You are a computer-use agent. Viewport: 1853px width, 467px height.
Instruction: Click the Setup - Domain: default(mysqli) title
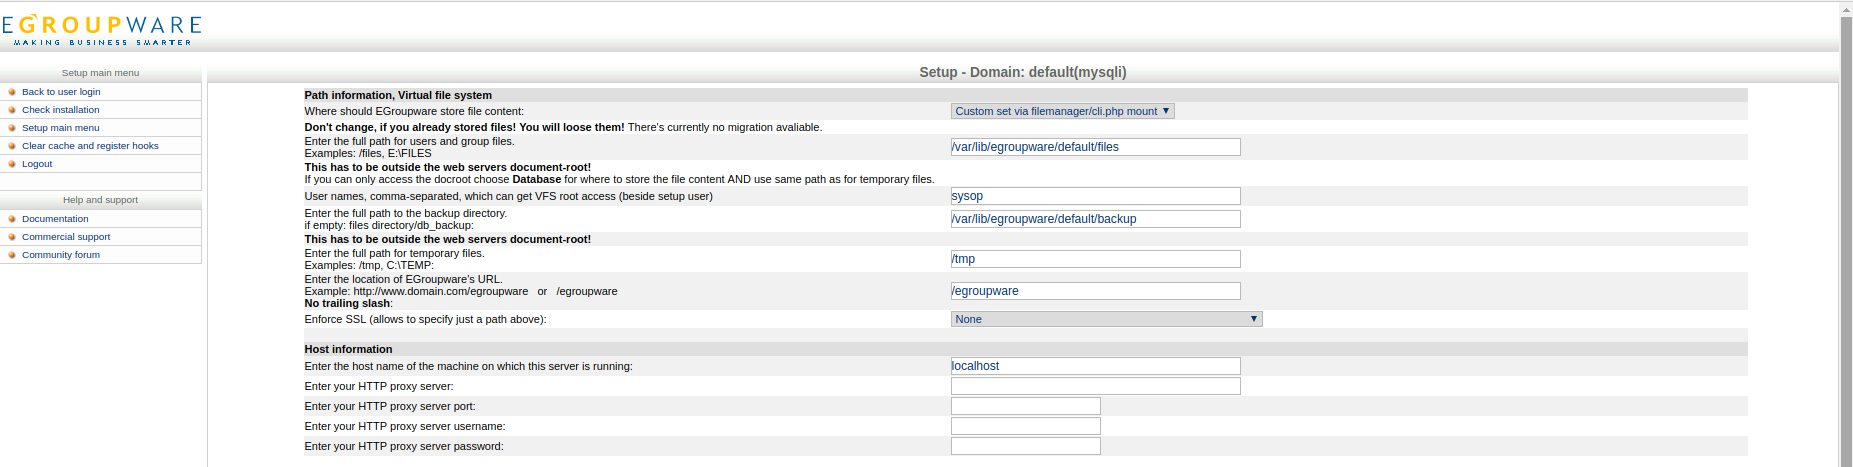point(1022,72)
